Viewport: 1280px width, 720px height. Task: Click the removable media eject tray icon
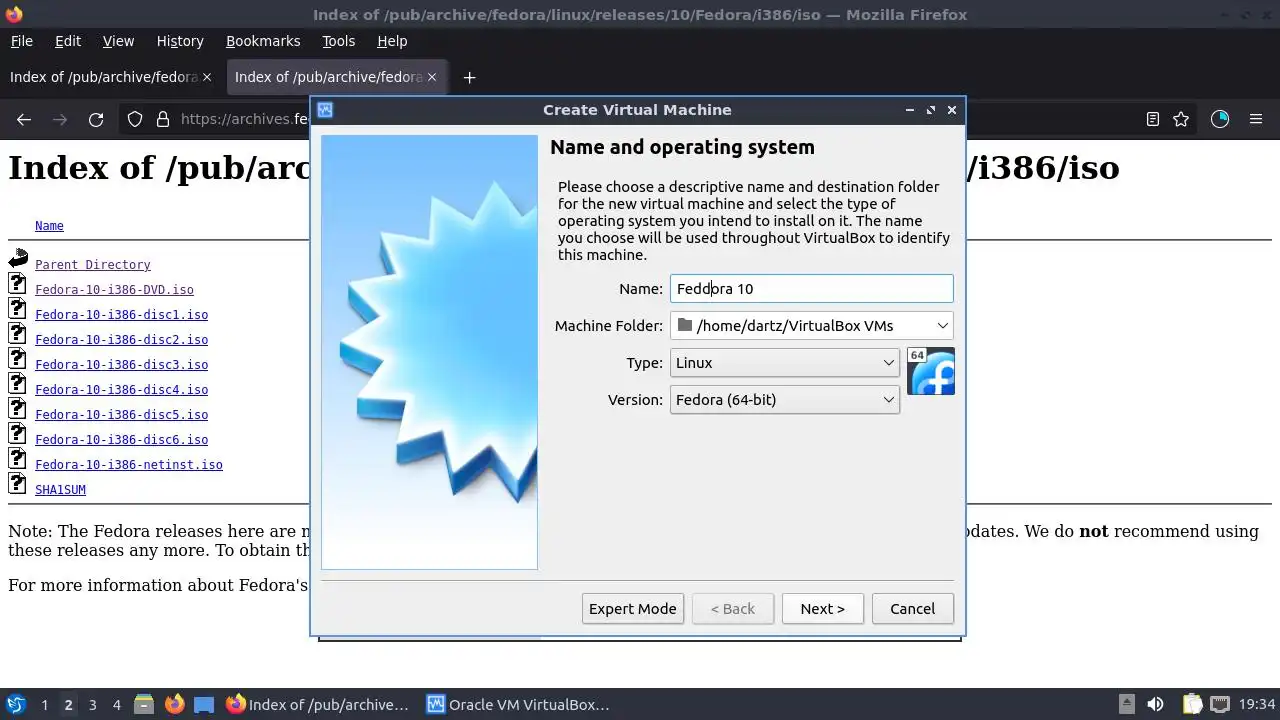pyautogui.click(x=1127, y=704)
